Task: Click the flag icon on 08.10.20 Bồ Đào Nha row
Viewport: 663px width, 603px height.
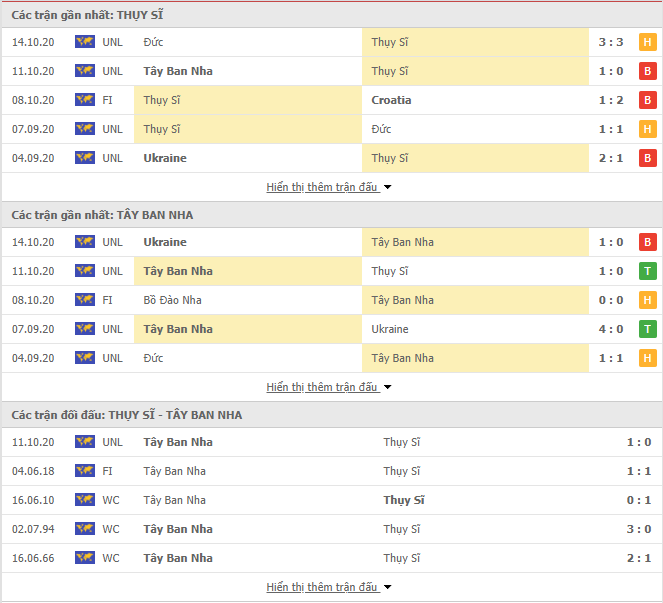Action: point(85,300)
